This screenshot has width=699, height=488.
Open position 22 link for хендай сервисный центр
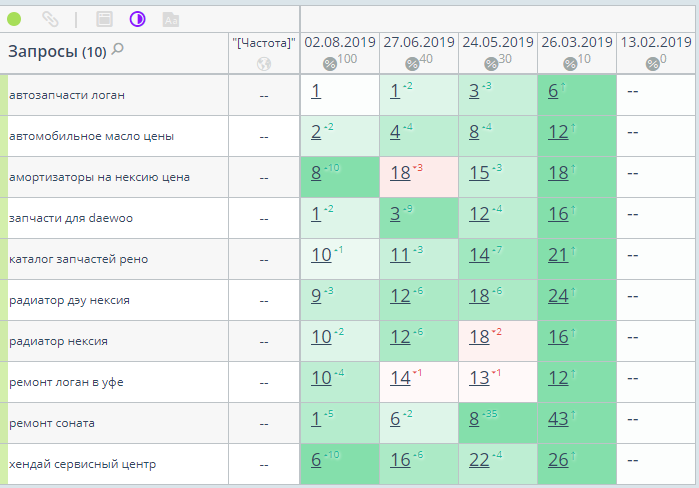479,460
